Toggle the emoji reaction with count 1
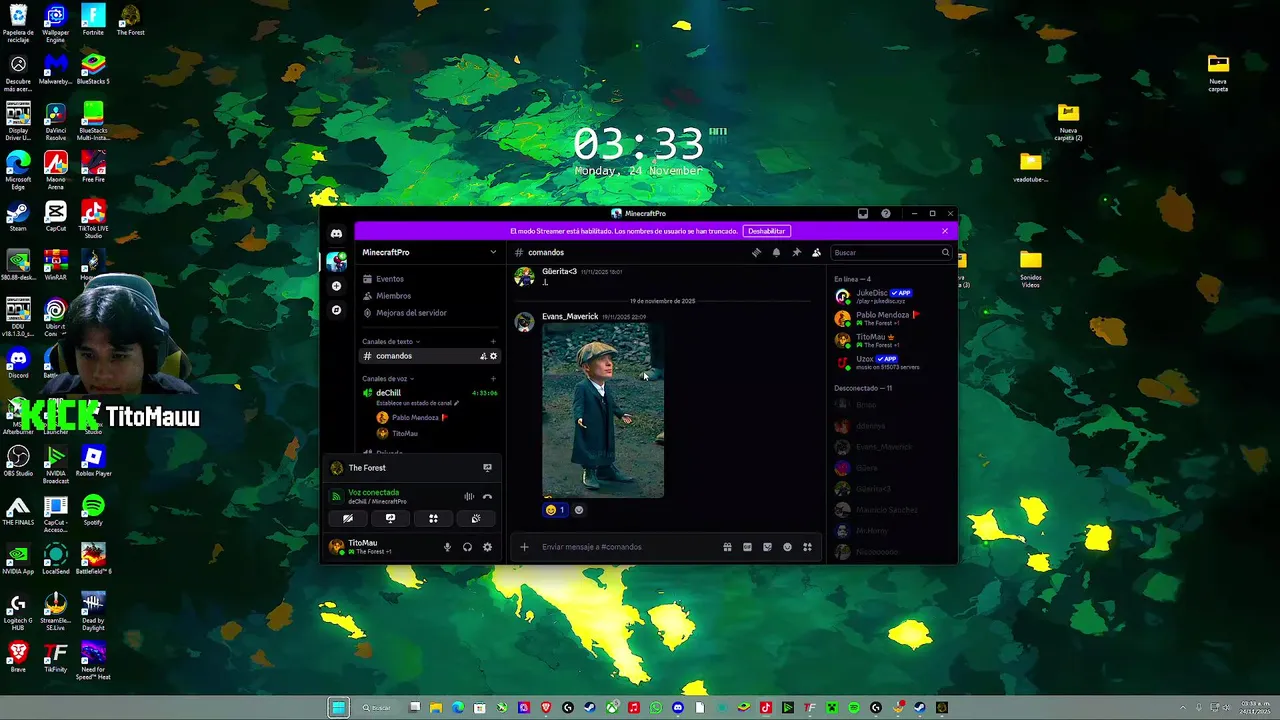Image resolution: width=1280 pixels, height=720 pixels. point(555,510)
